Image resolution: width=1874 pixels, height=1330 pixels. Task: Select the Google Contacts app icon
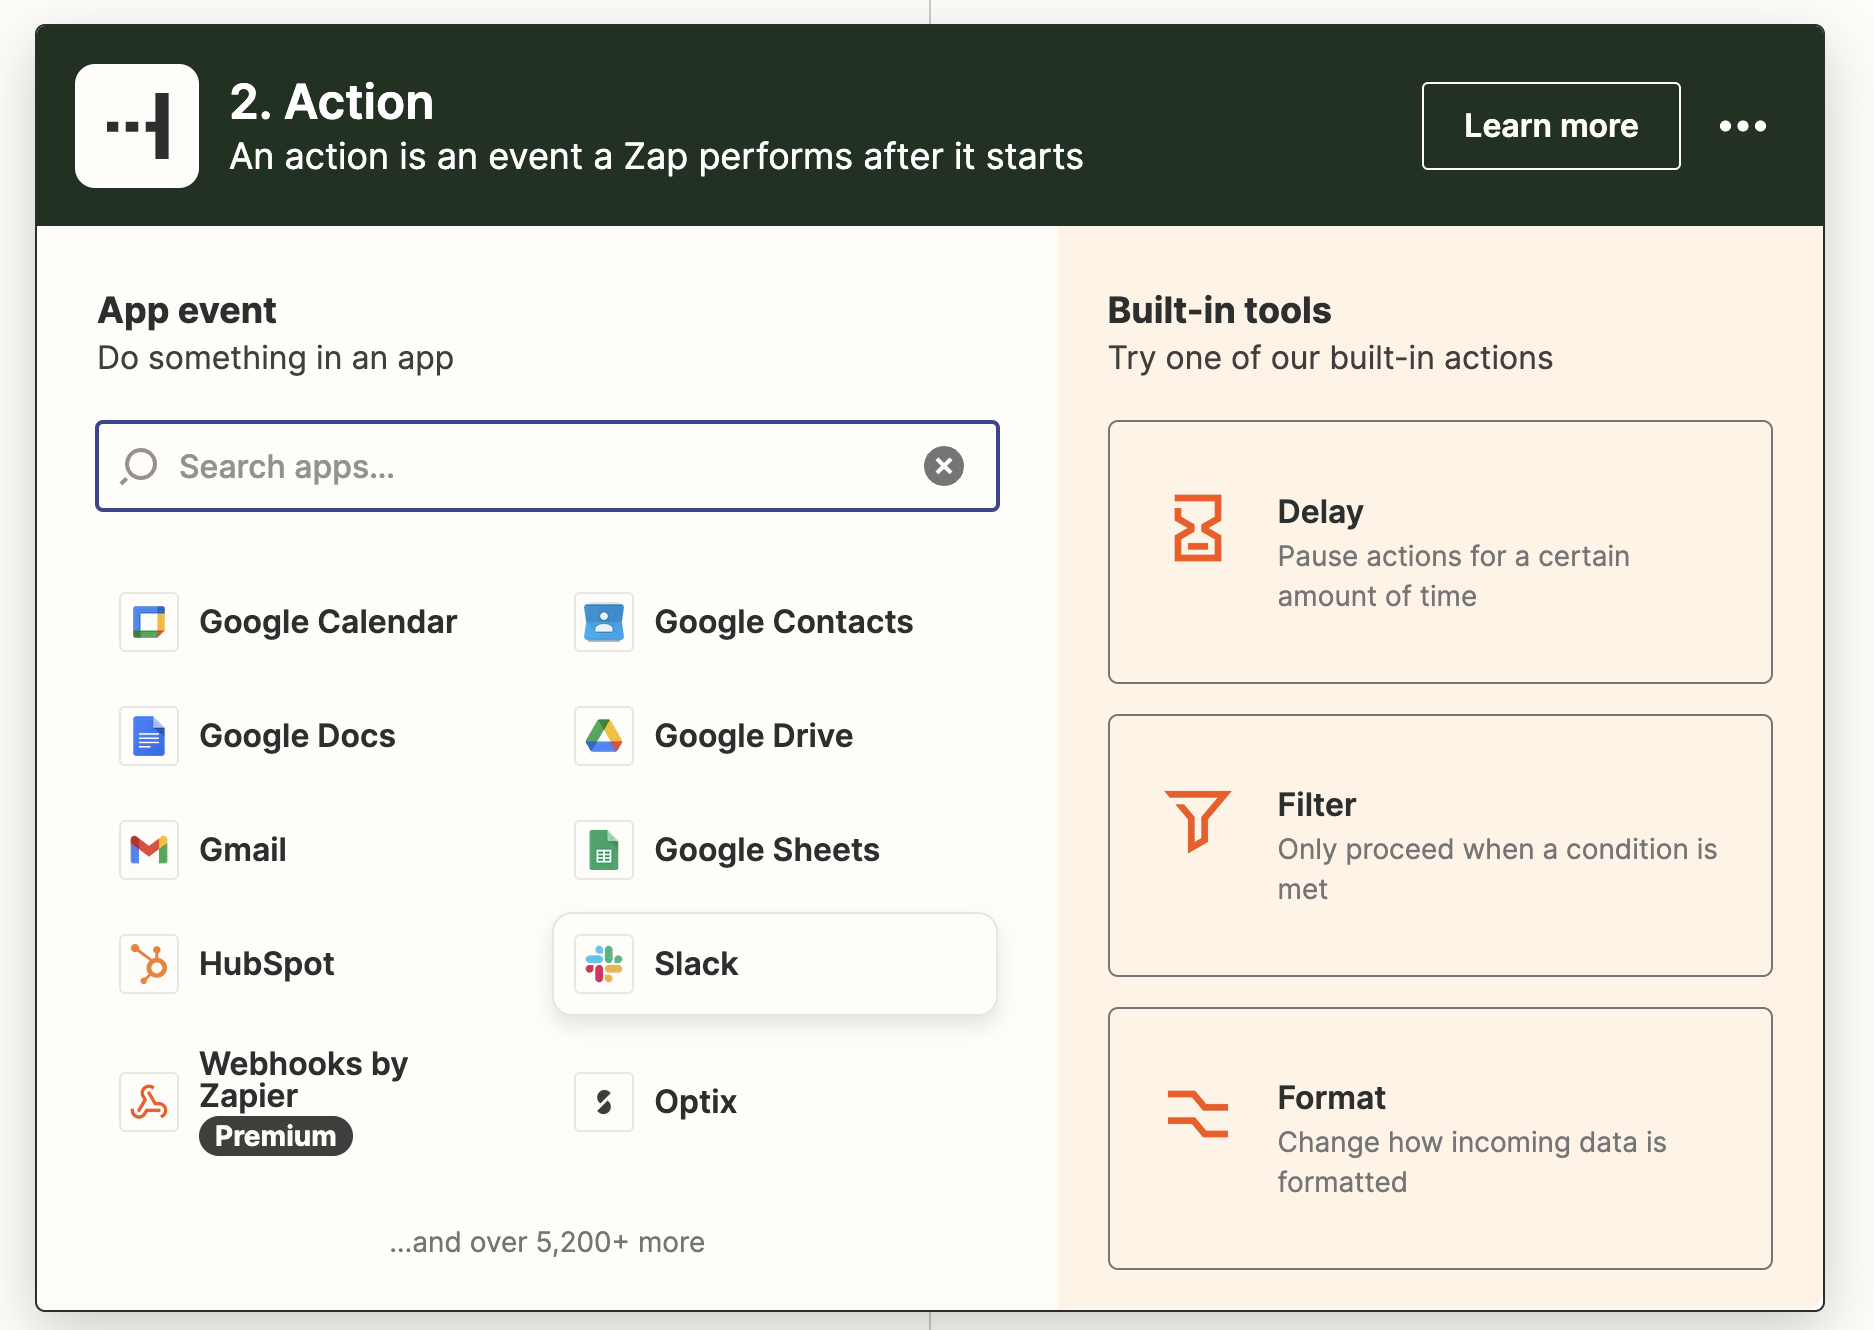point(604,622)
